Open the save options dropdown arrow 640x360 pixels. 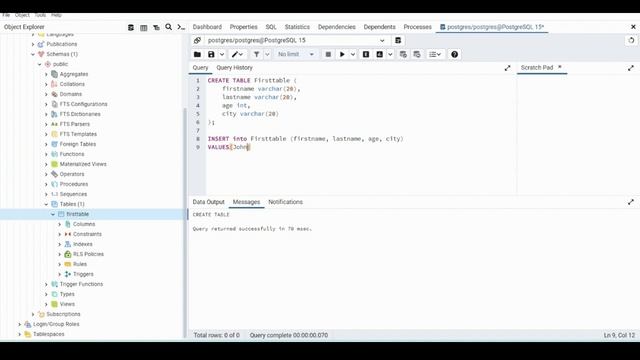222,54
